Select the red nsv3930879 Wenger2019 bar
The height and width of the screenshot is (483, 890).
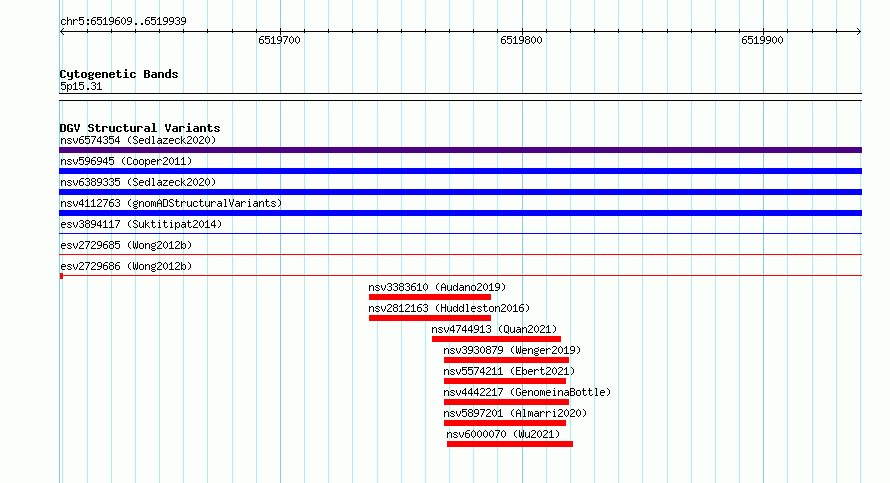pos(506,360)
